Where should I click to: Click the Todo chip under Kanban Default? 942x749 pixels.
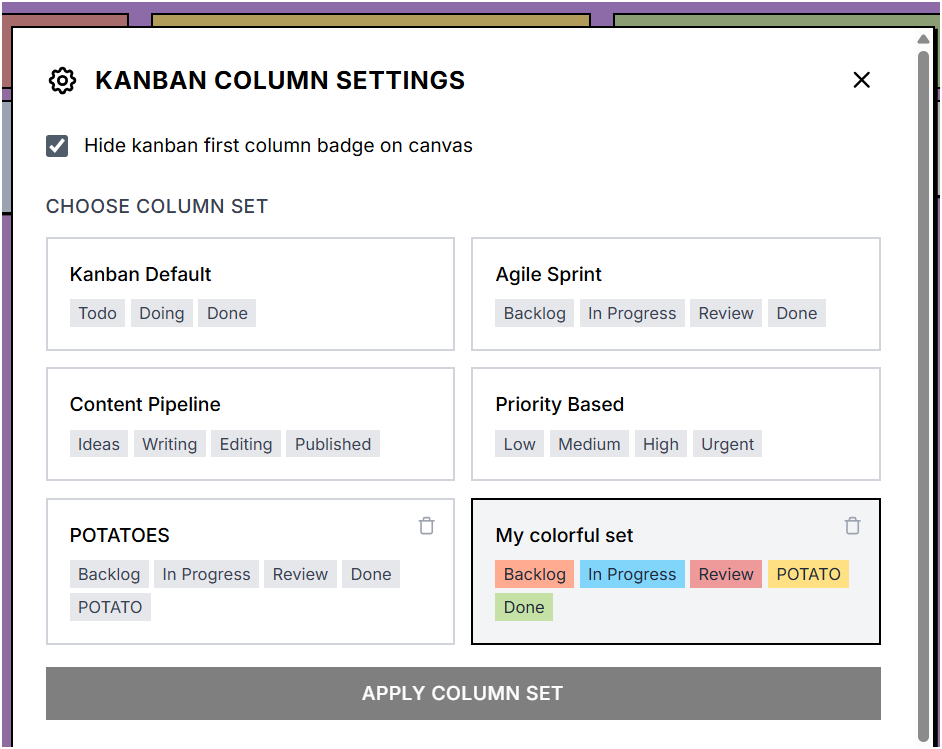(x=97, y=313)
